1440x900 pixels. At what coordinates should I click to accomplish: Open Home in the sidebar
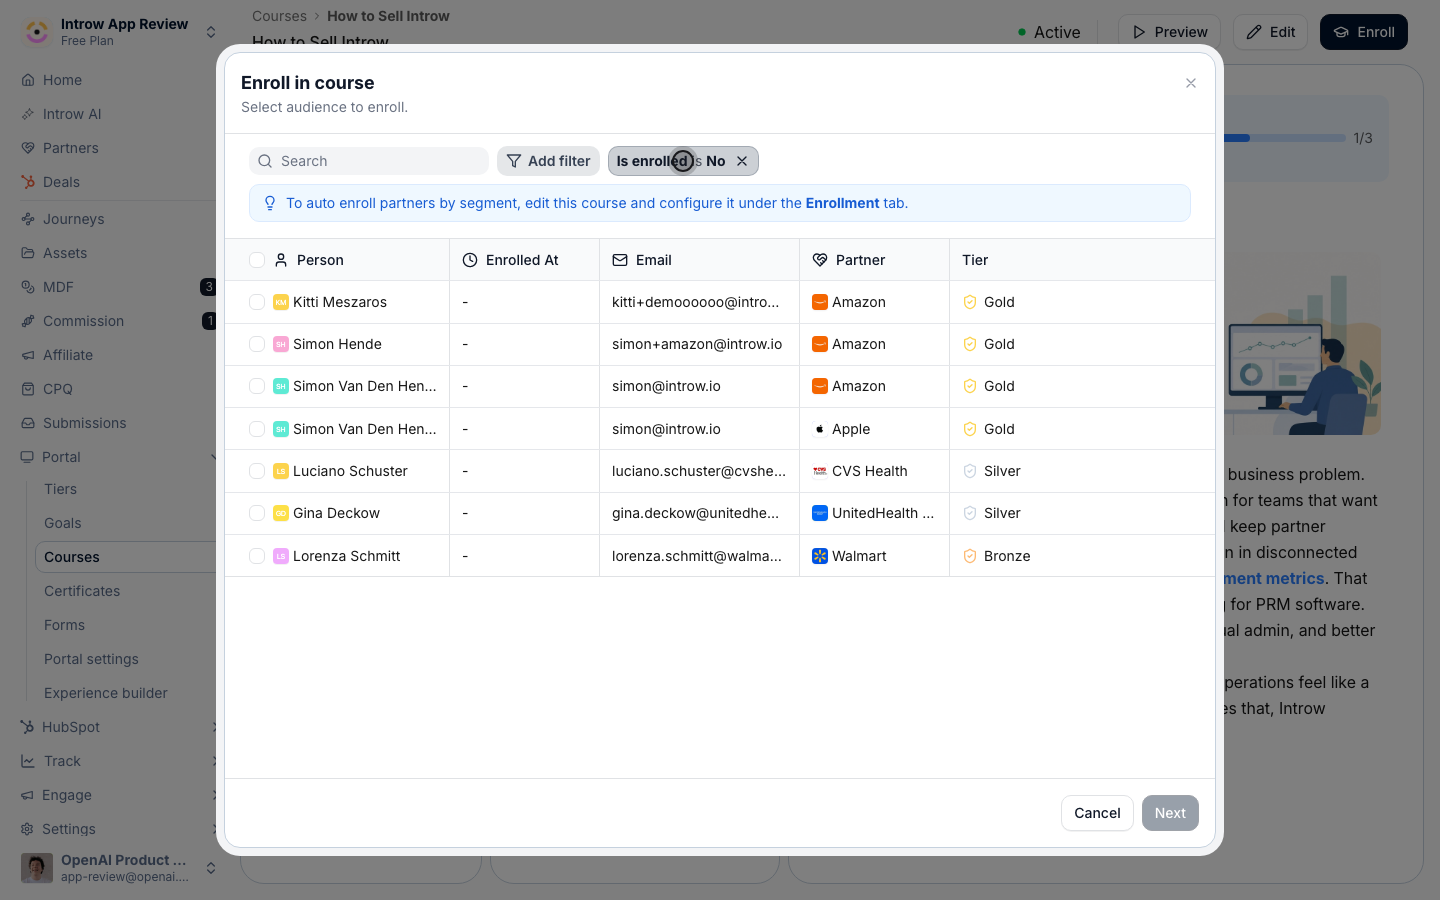pos(62,80)
